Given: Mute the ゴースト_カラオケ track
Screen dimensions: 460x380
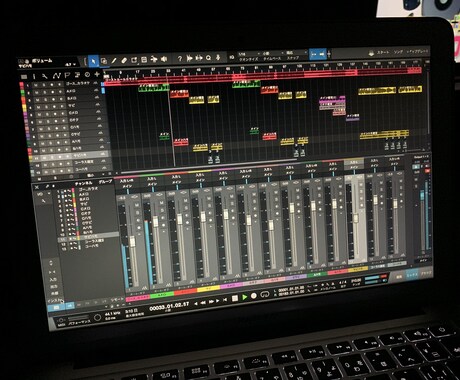Looking at the screenshot, I should (x=37, y=85).
